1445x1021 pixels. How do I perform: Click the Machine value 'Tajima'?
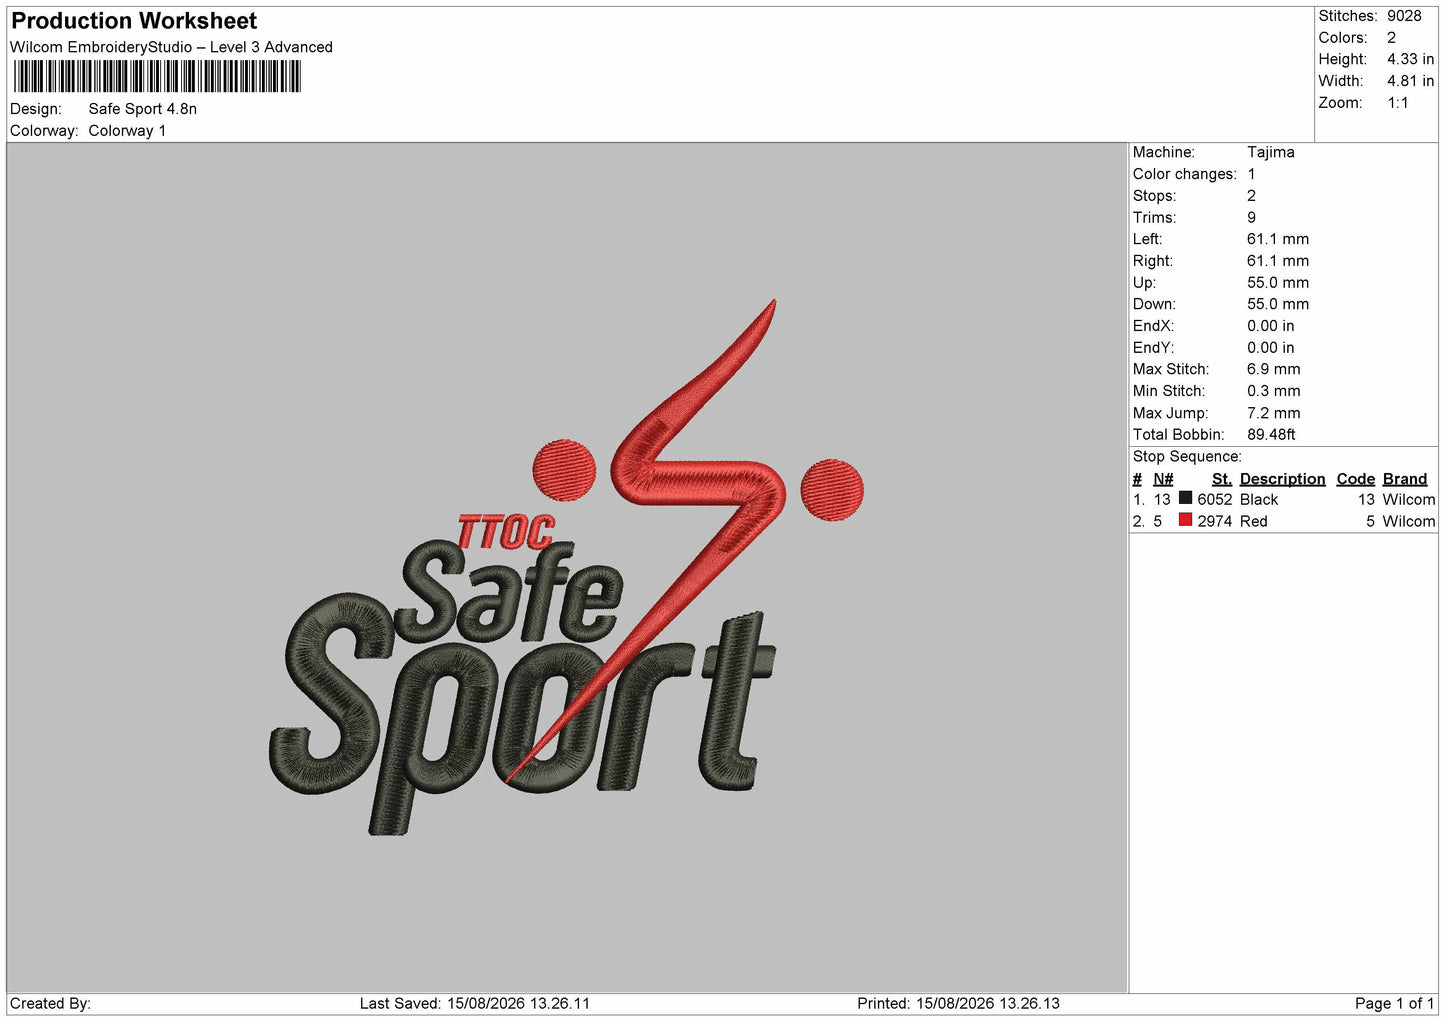click(1271, 152)
